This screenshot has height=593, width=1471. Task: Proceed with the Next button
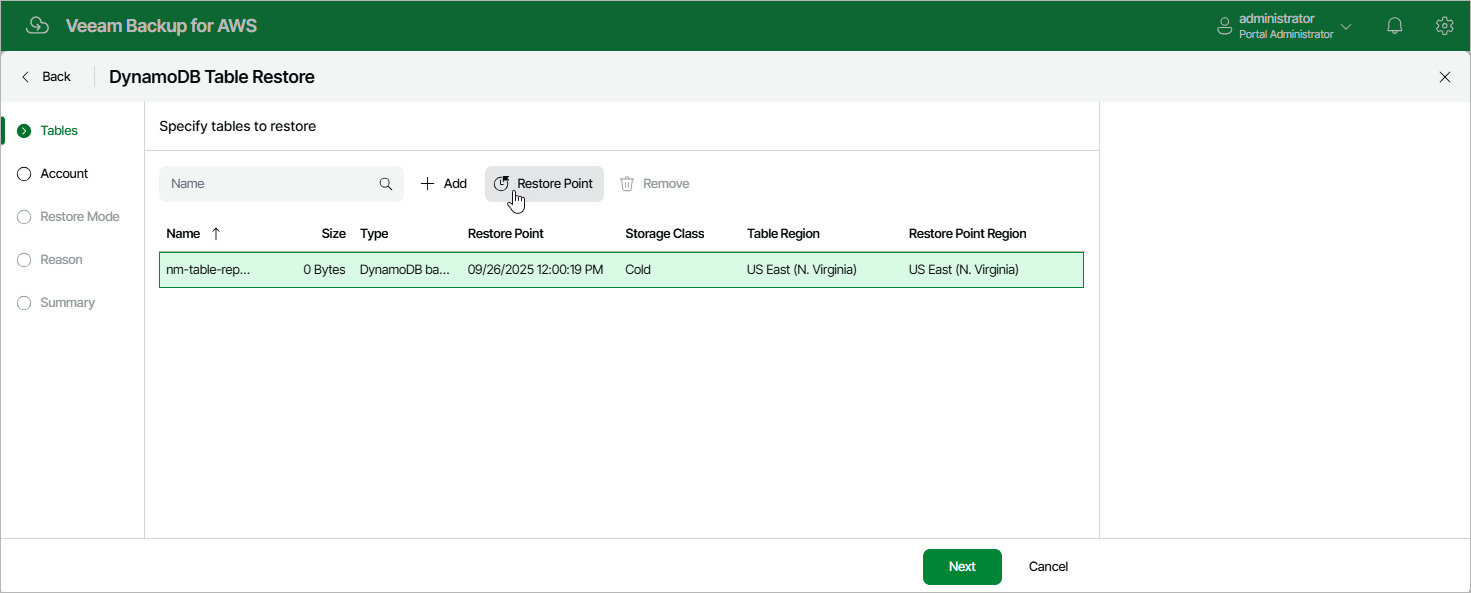click(962, 567)
